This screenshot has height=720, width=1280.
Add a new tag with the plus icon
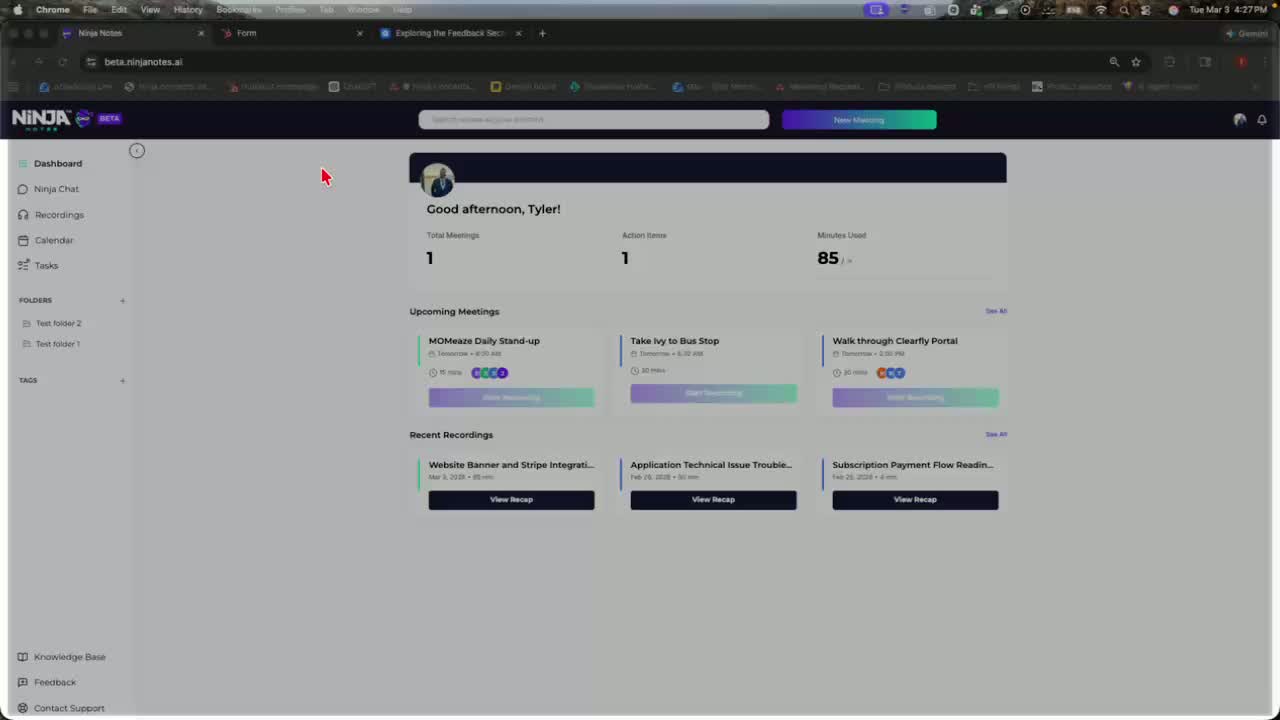click(123, 380)
